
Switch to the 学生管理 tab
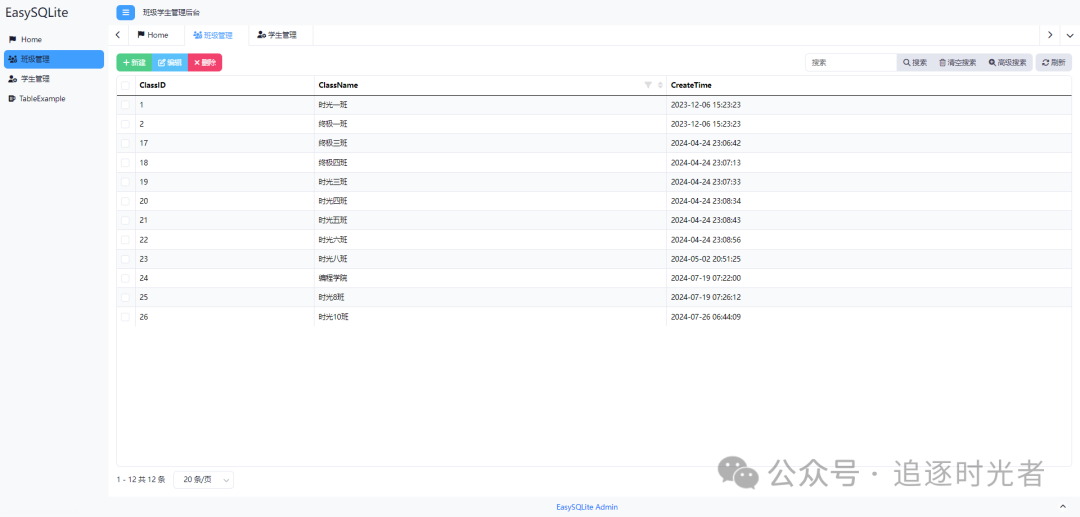pyautogui.click(x=277, y=35)
